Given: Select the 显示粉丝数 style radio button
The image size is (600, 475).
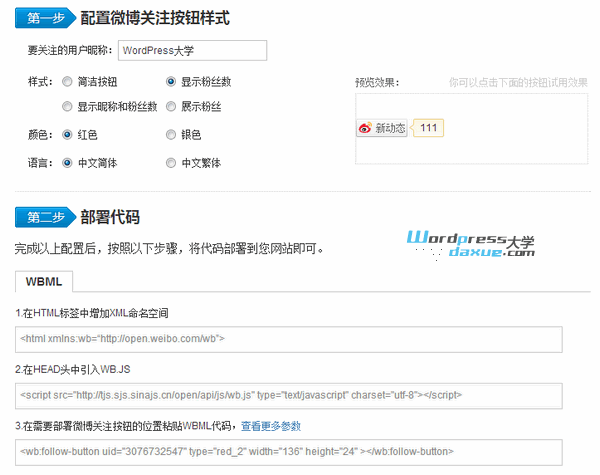Looking at the screenshot, I should pos(171,82).
